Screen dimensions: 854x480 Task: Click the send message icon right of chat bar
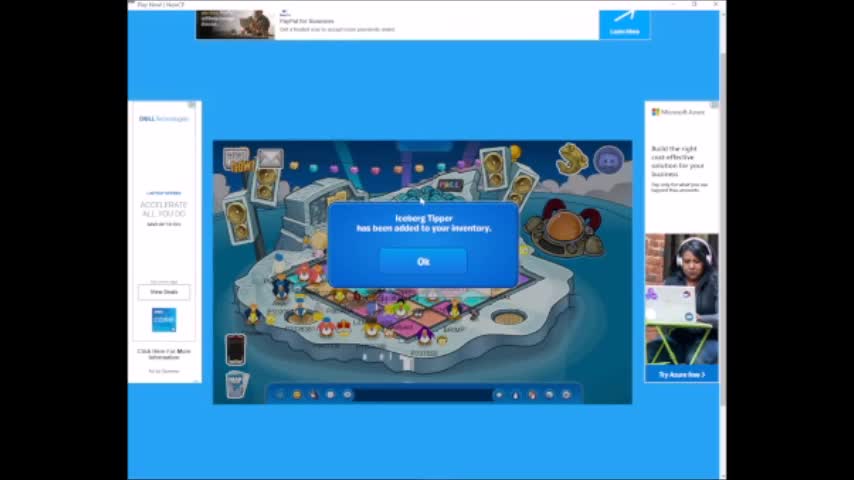coord(499,394)
